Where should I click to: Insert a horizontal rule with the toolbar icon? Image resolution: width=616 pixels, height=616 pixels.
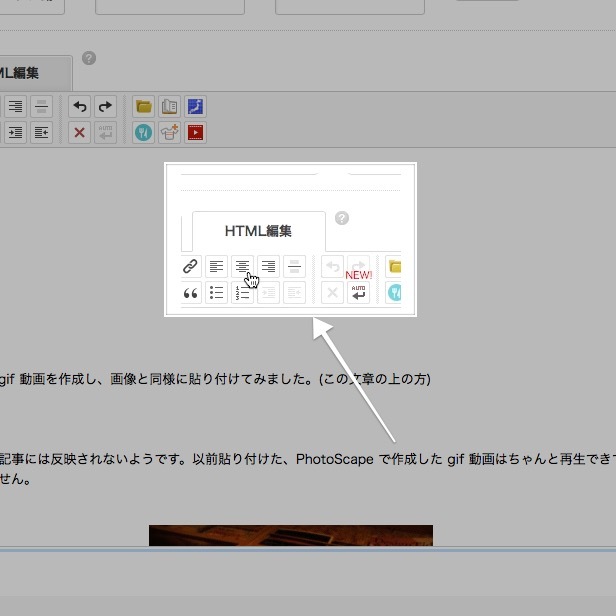pyautogui.click(x=41, y=106)
